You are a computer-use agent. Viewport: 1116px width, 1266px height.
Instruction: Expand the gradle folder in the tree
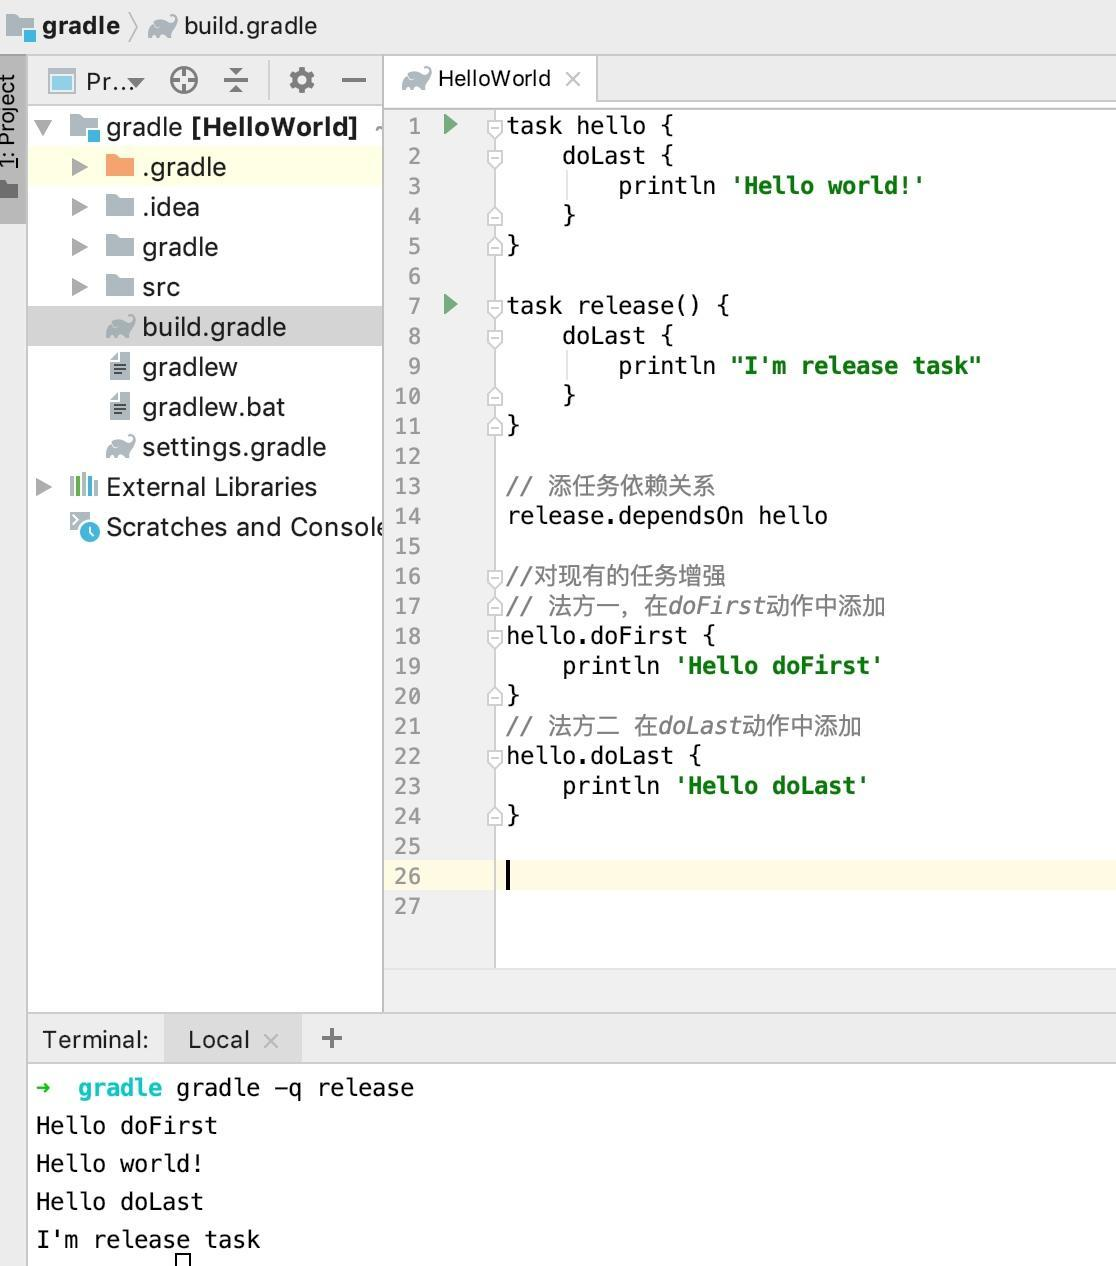click(x=80, y=247)
